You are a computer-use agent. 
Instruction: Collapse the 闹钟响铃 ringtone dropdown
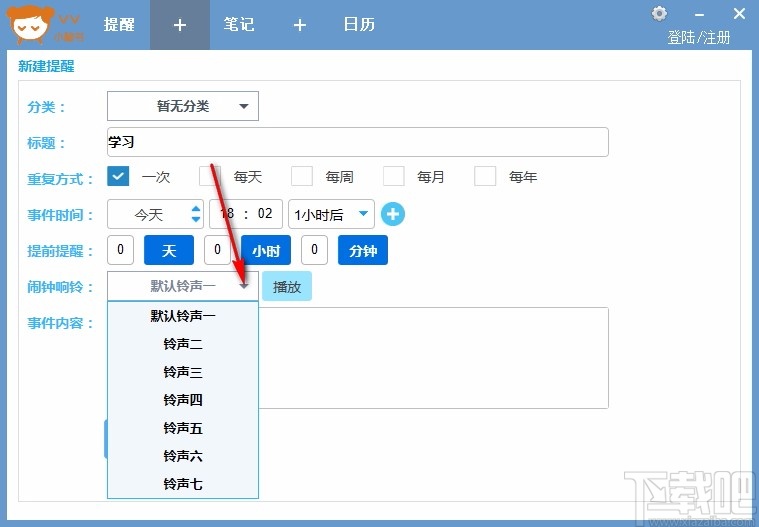point(183,286)
